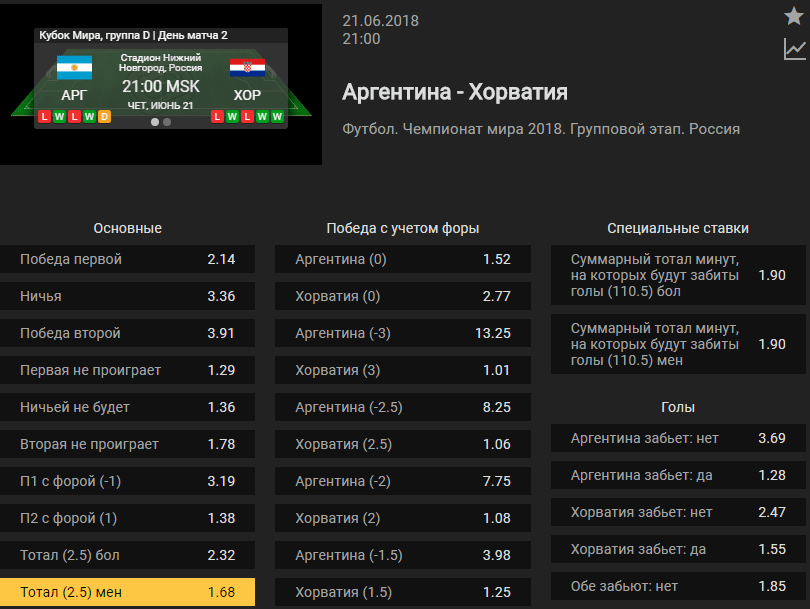Choose Хорватия (2.5) odds 1.06
Screen dimensions: 810x609
[403, 444]
